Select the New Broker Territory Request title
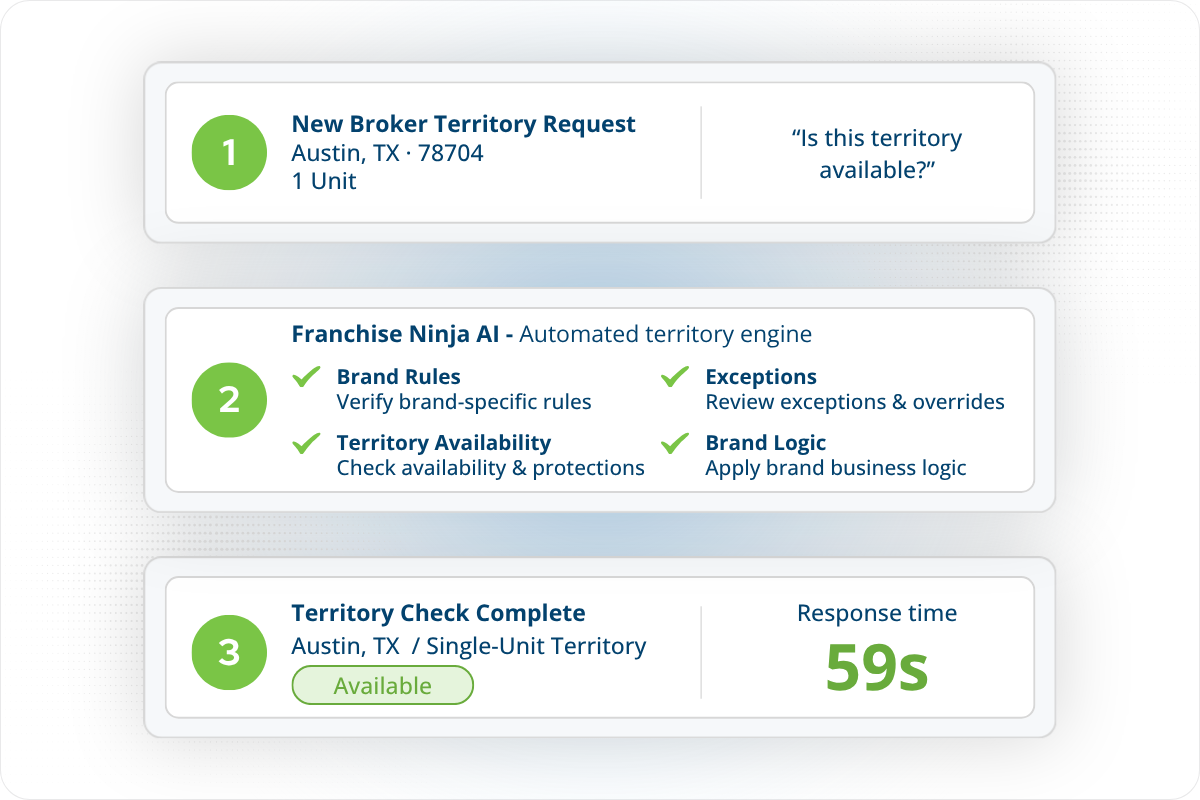1200x800 pixels. (x=463, y=124)
